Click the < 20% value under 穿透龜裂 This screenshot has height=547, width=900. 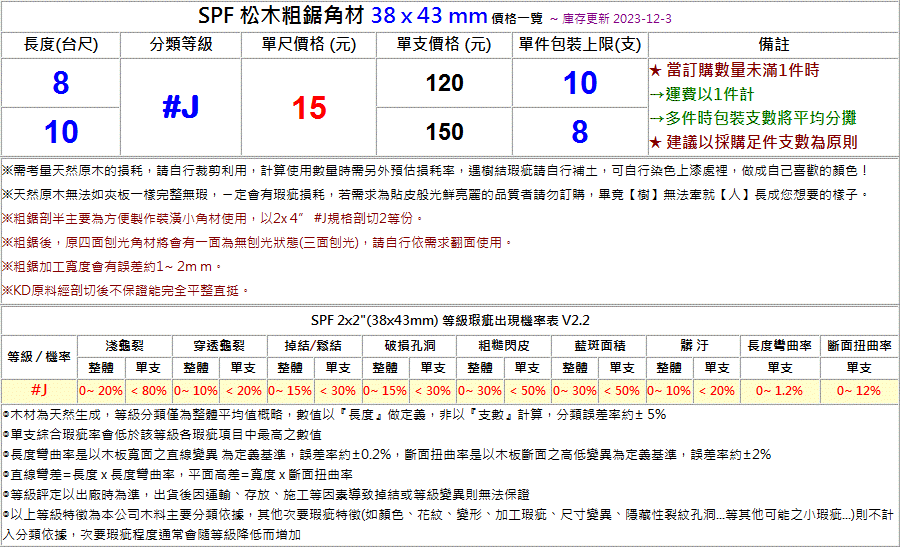243,391
